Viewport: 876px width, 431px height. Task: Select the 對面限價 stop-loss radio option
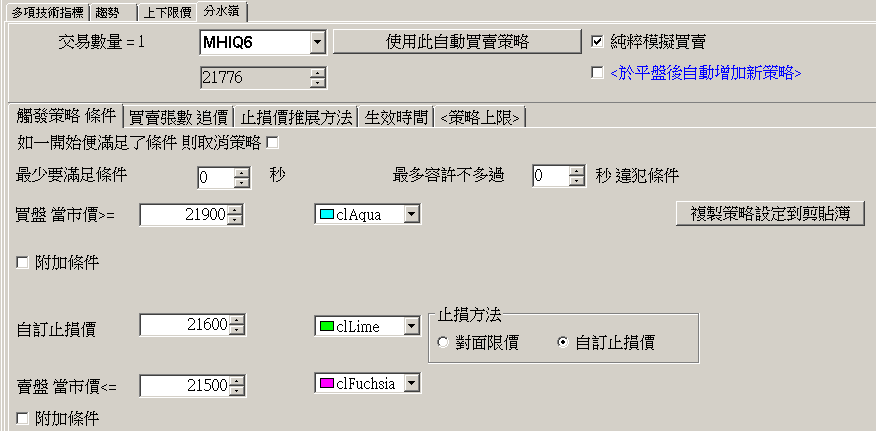coord(445,342)
